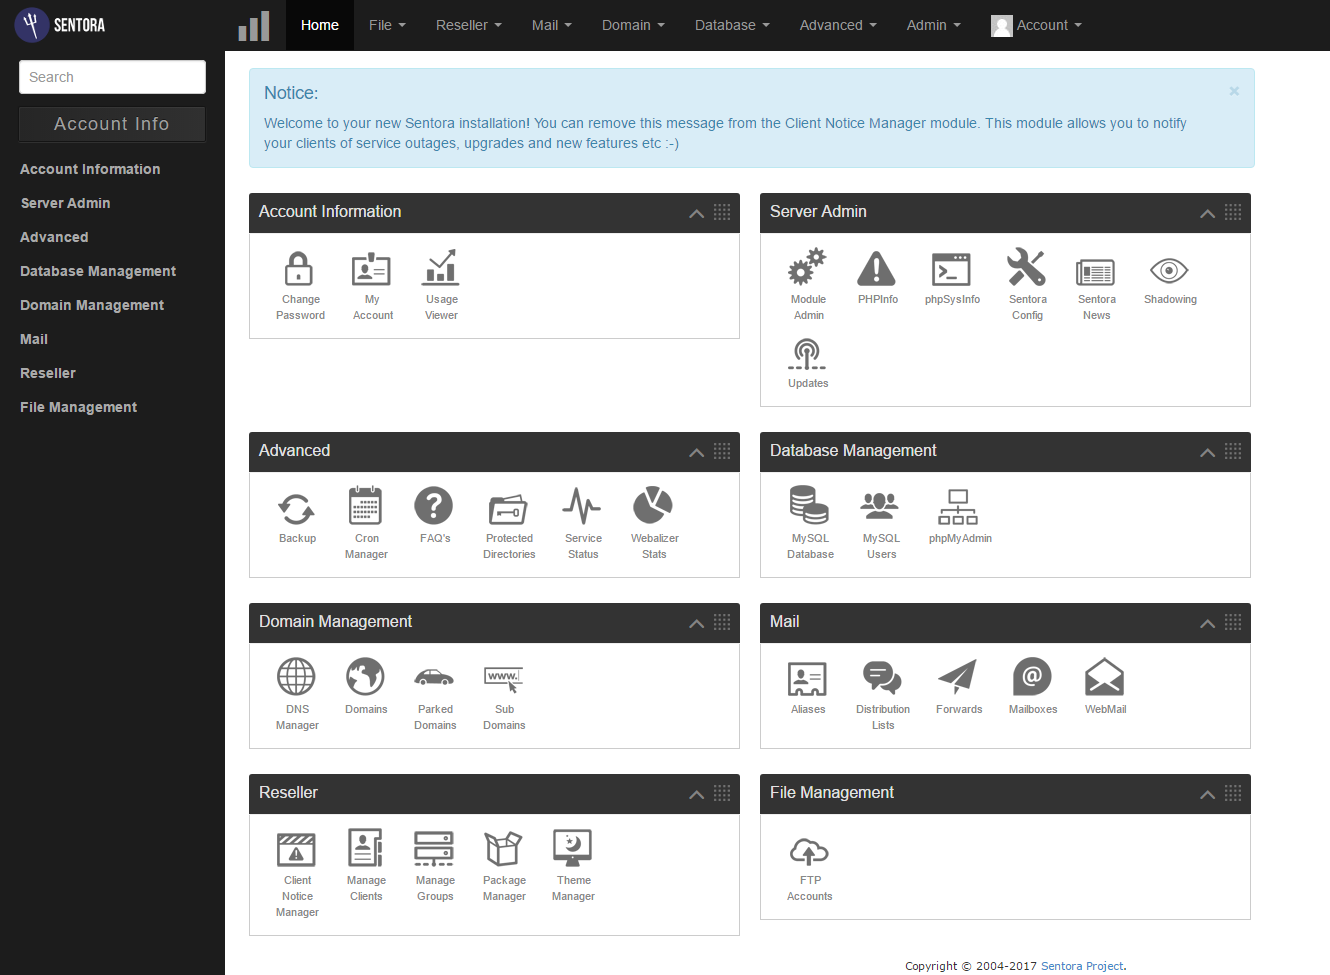Click the Account Info sidebar button

point(112,124)
